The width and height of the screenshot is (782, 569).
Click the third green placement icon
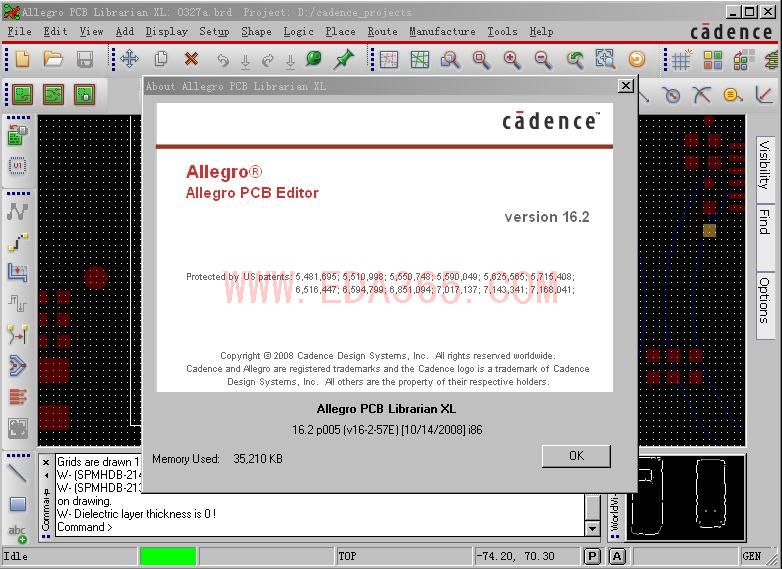click(84, 94)
